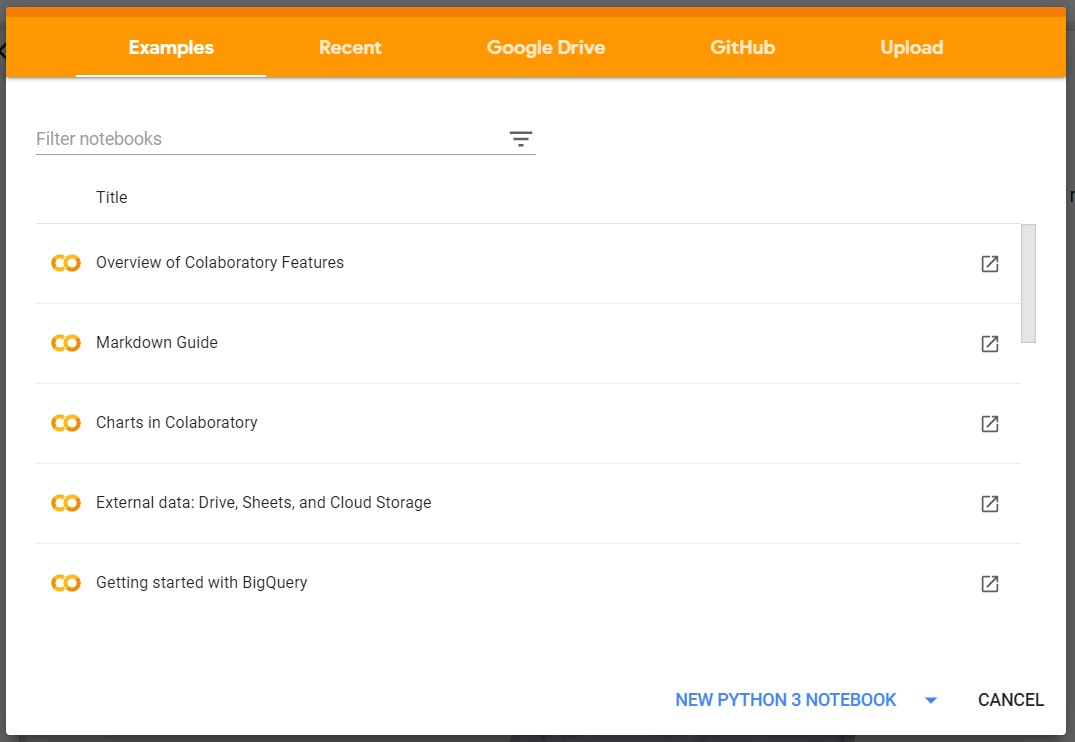
Task: Create a New Python 3 Notebook
Action: tap(786, 699)
